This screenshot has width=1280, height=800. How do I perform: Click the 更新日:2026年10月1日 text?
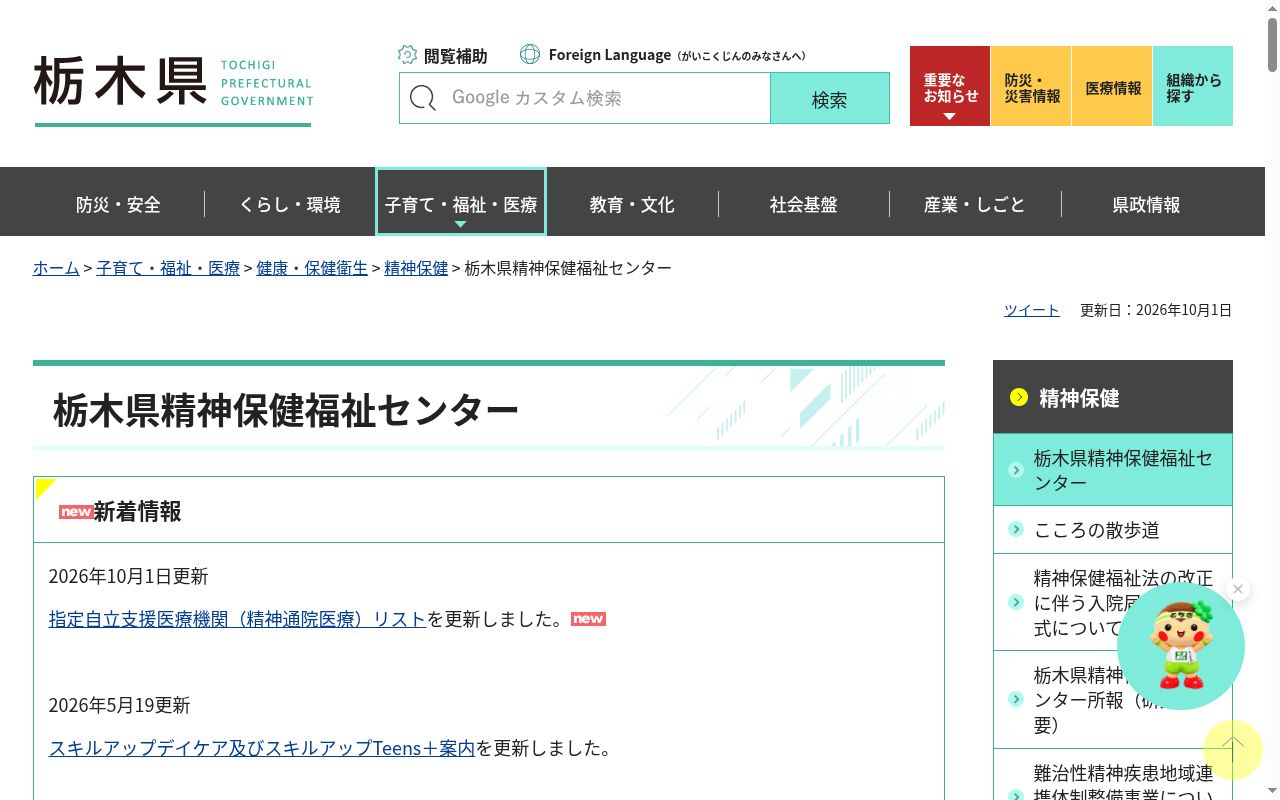click(1156, 310)
